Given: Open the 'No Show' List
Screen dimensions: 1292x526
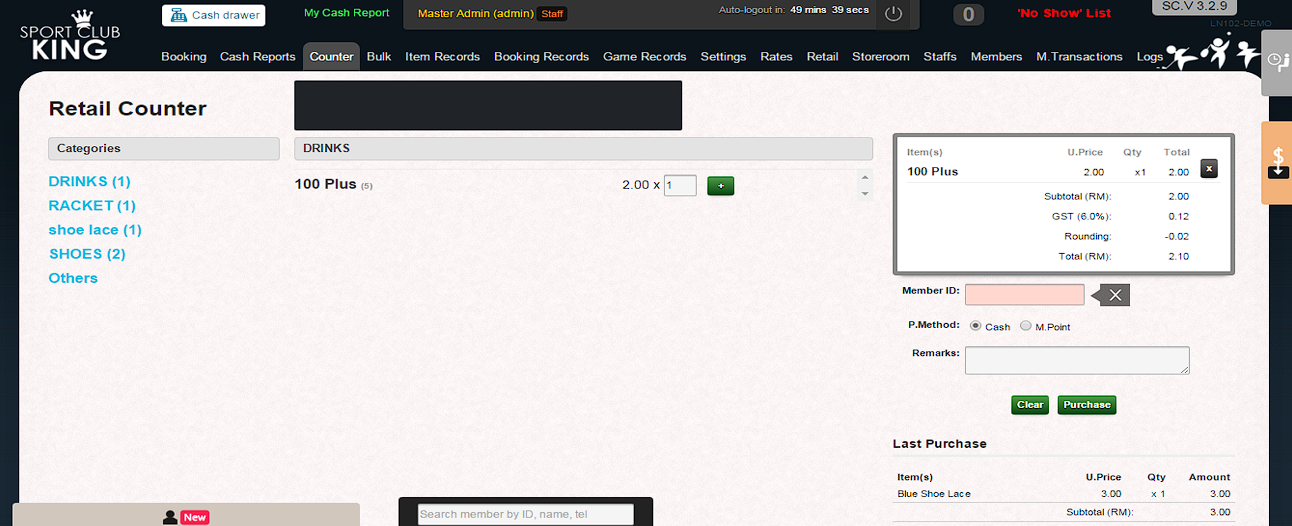Looking at the screenshot, I should [1063, 14].
